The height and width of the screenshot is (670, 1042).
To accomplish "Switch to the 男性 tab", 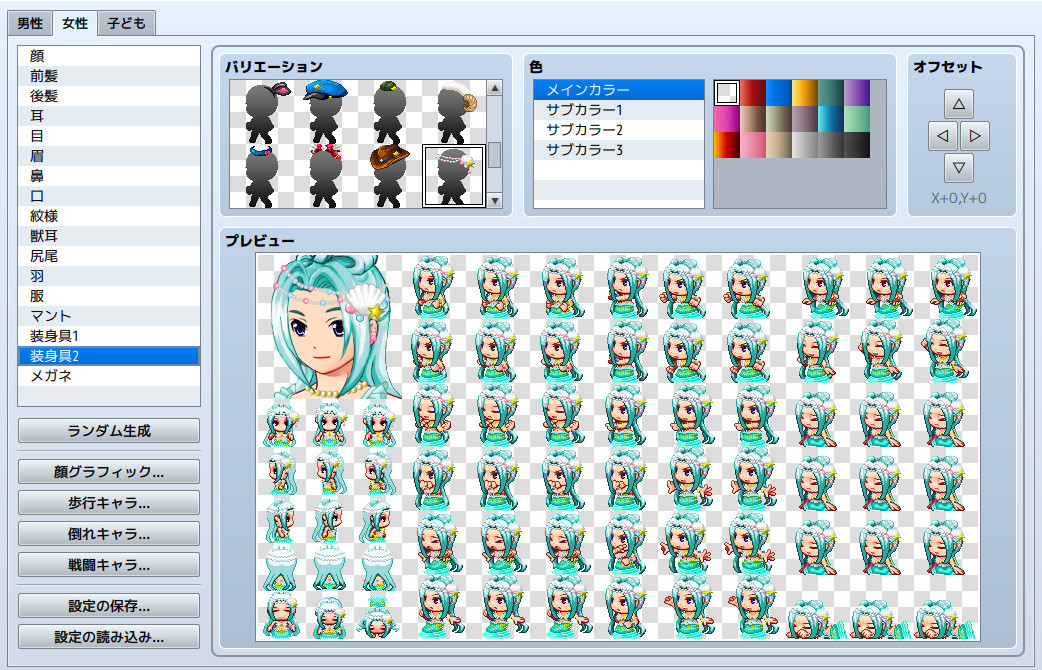I will pos(28,22).
